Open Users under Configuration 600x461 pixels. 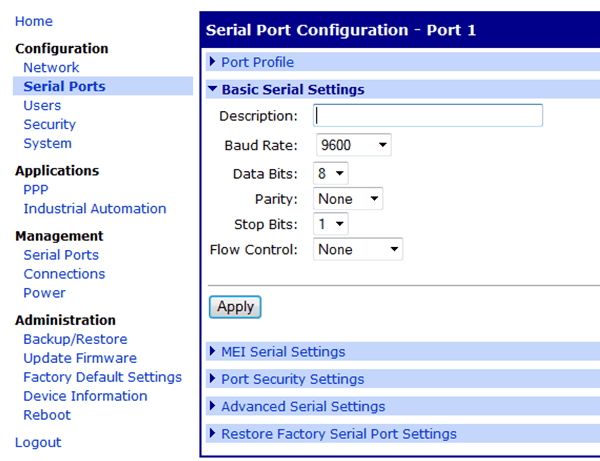(x=42, y=105)
